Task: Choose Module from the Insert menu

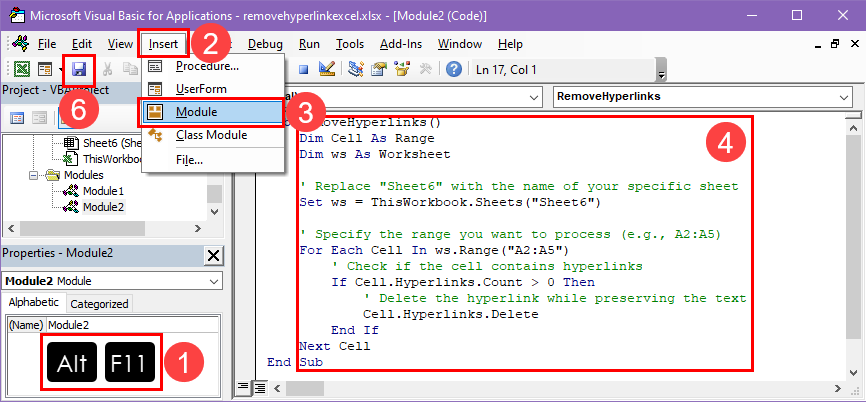Action: pos(213,112)
